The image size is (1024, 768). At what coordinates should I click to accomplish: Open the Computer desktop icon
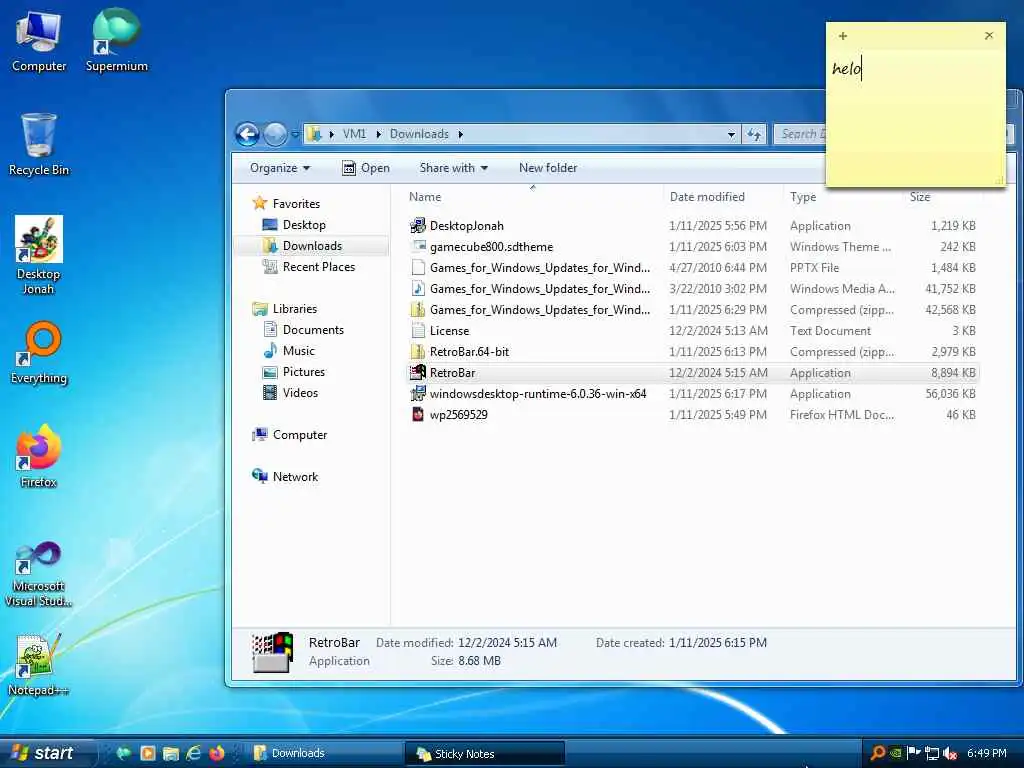(39, 42)
